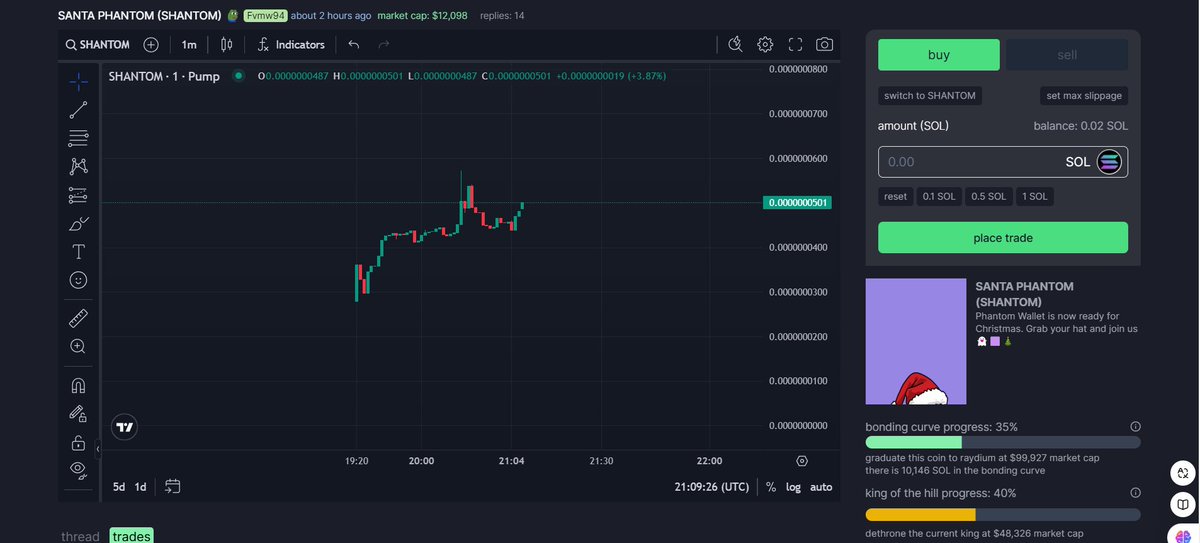Select the 5d date range
This screenshot has height=543, width=1200.
point(119,487)
